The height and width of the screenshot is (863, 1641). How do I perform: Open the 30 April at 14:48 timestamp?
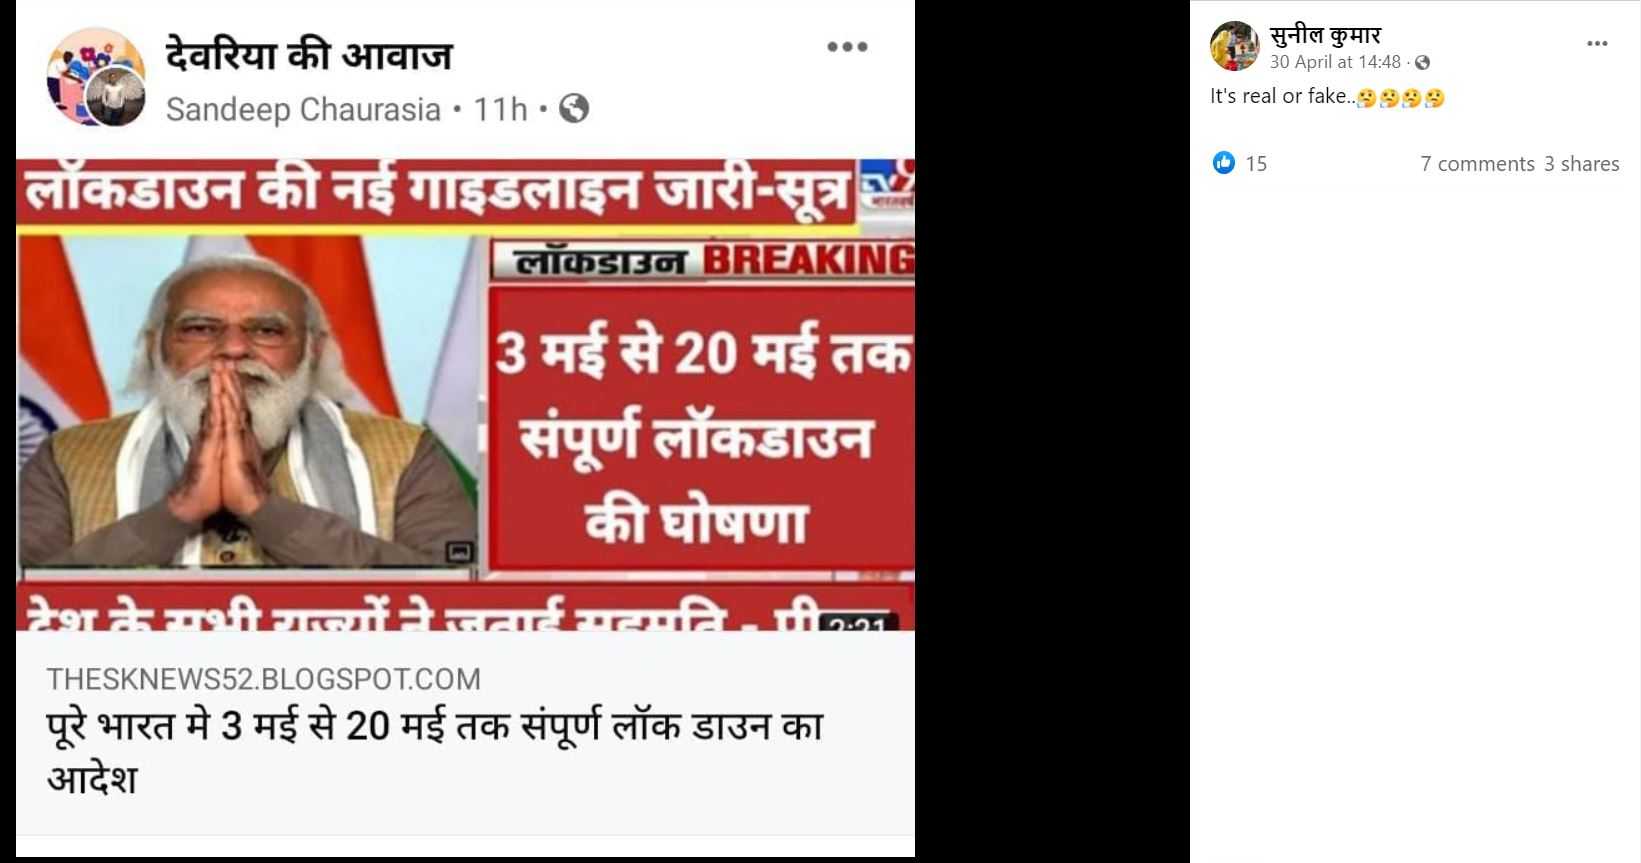click(x=1335, y=62)
